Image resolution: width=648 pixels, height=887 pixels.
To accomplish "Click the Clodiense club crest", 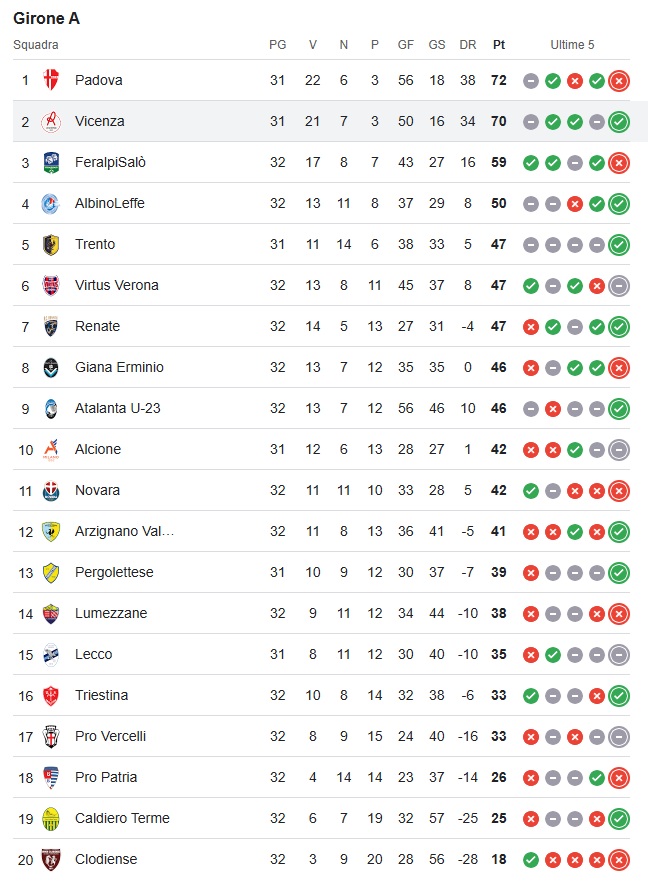I will click(x=51, y=859).
